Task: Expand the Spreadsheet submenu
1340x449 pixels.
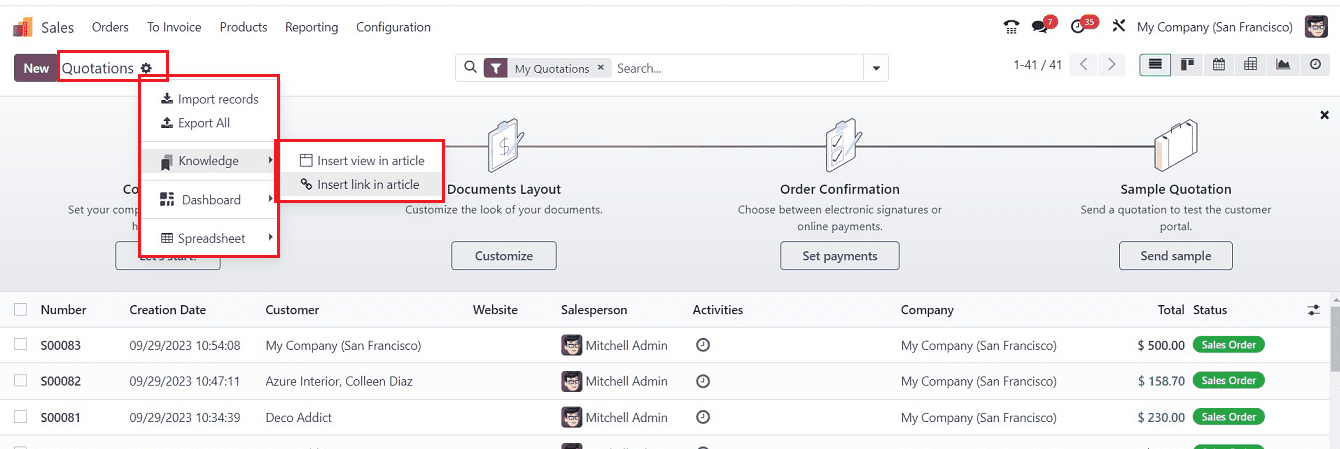Action: click(x=210, y=238)
